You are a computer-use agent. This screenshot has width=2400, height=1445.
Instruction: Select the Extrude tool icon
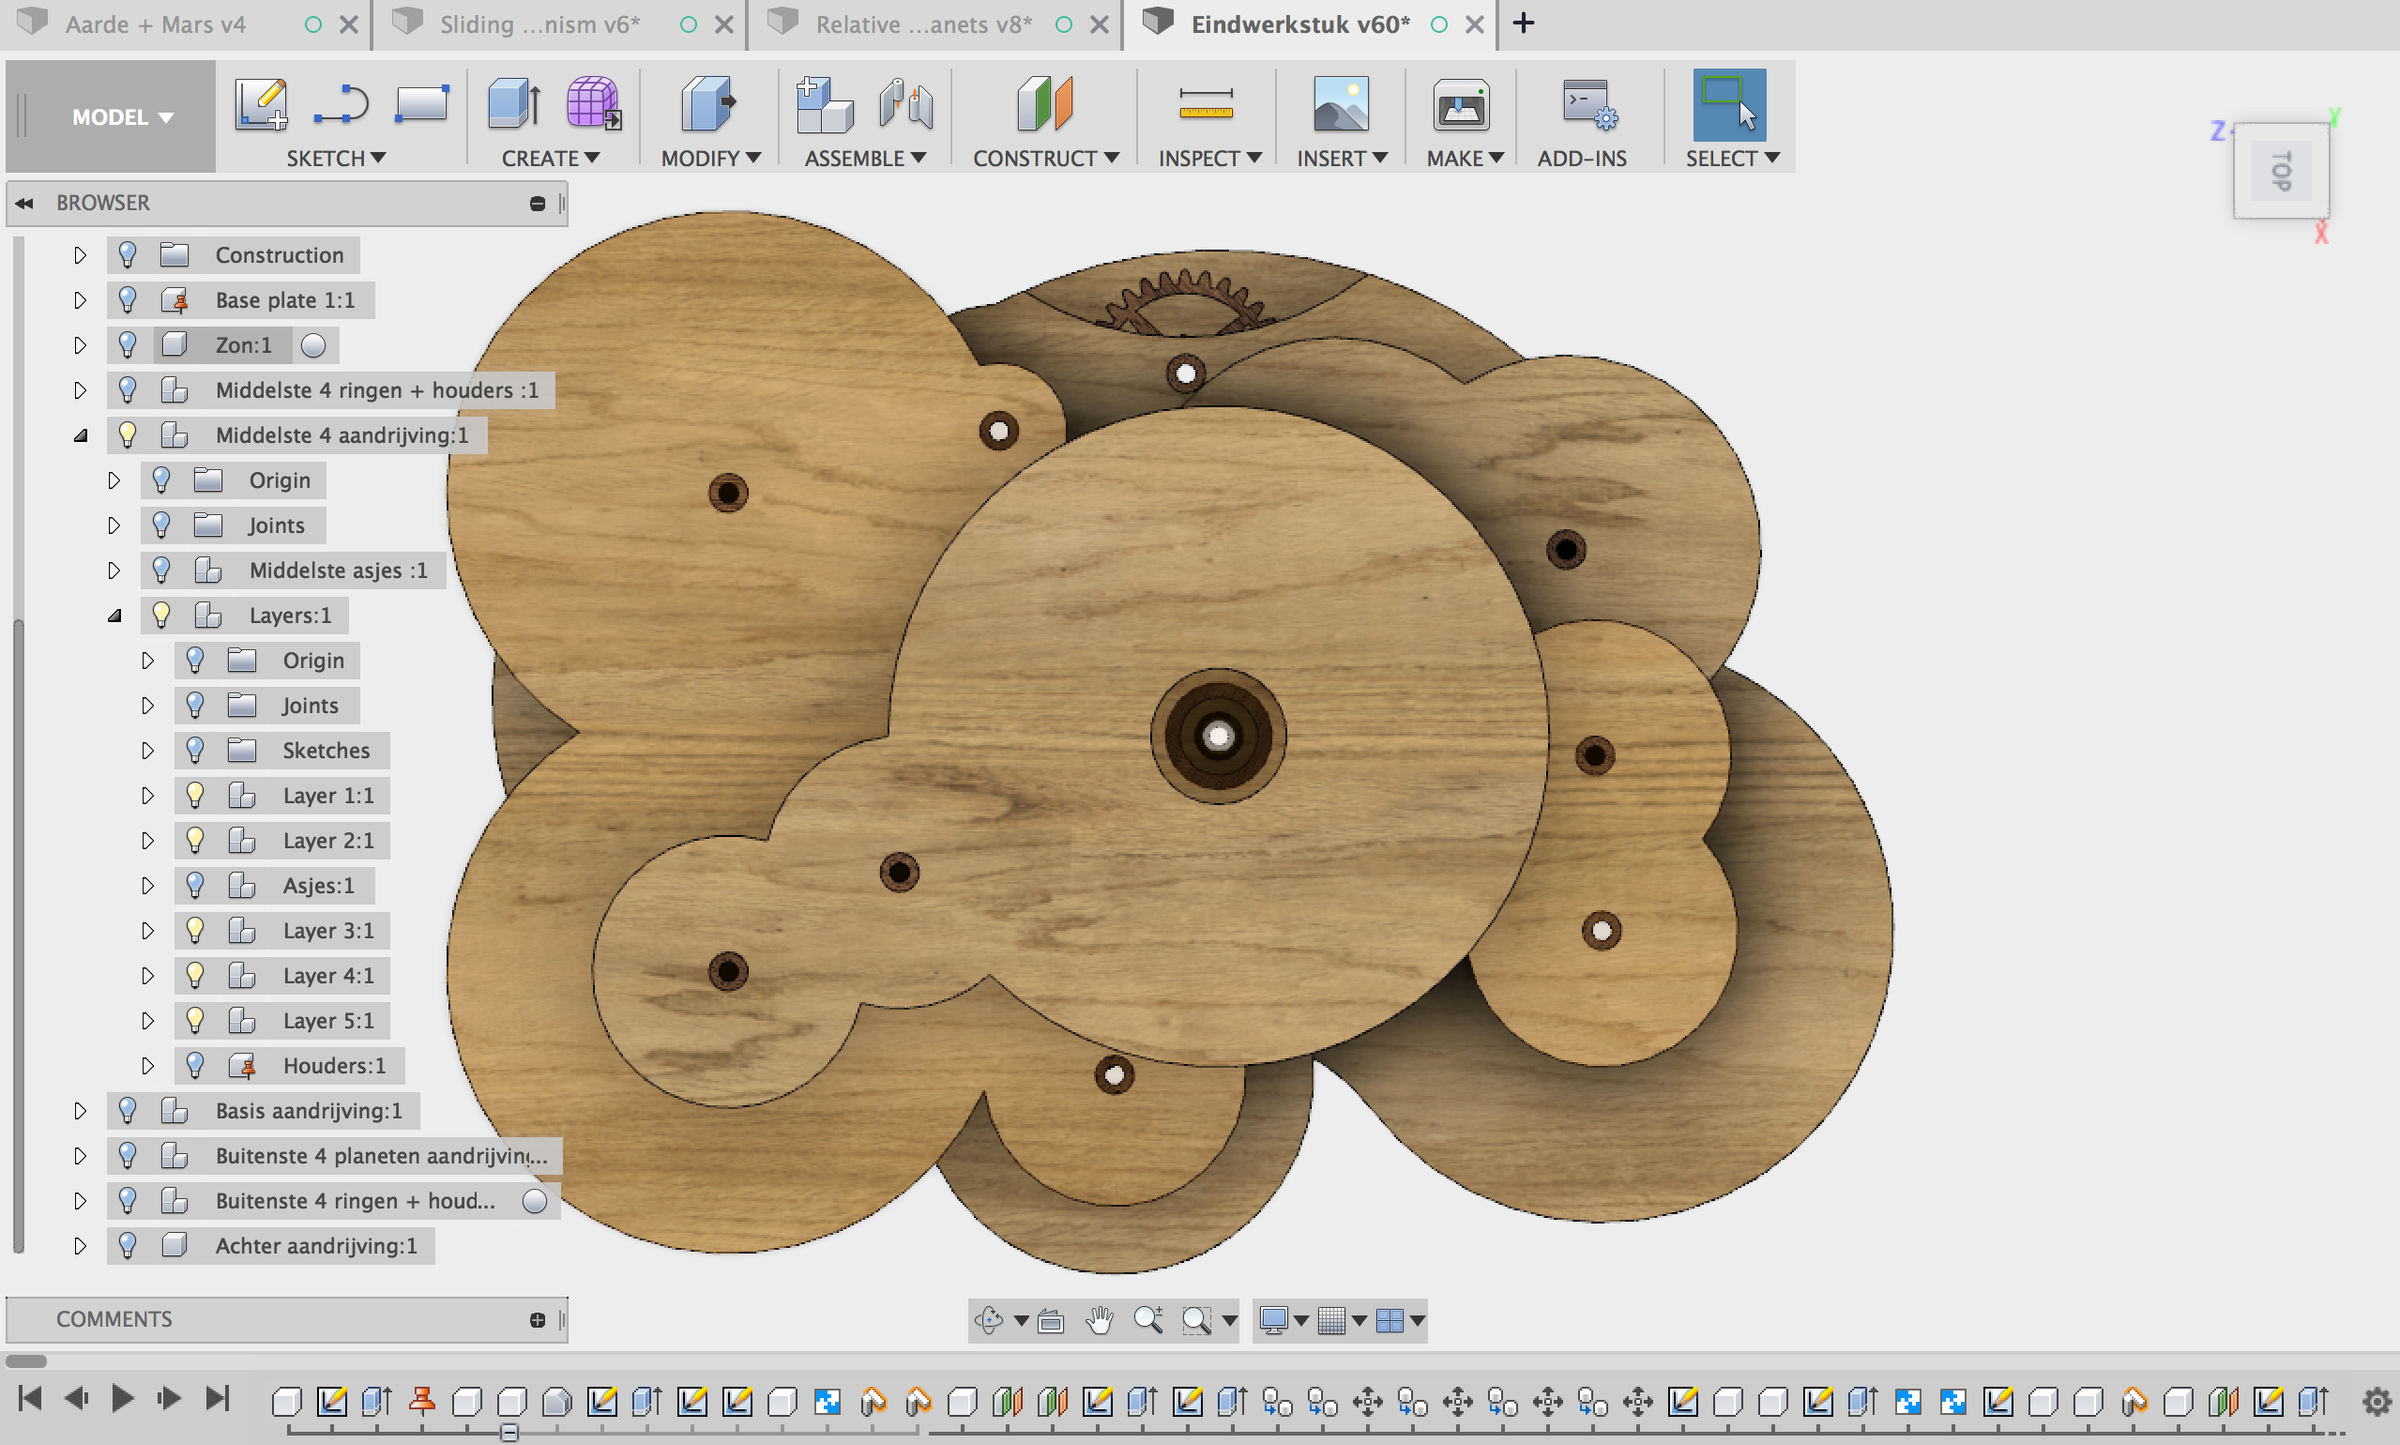point(514,104)
